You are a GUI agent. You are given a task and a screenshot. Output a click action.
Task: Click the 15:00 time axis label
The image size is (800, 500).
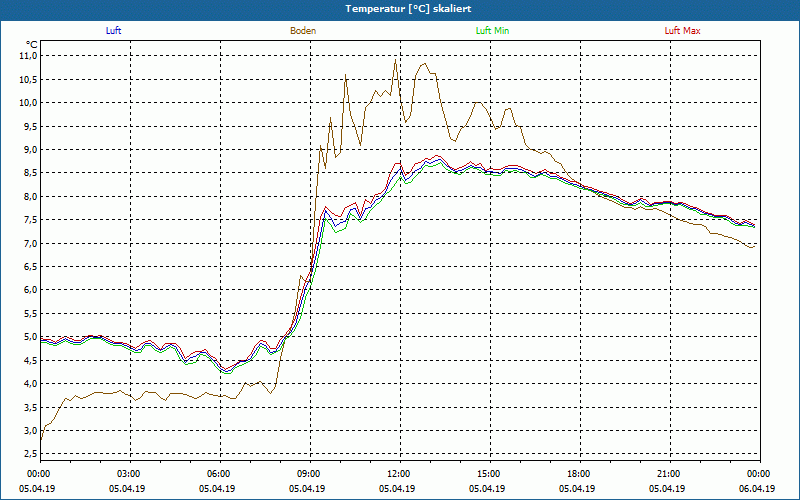click(x=490, y=474)
